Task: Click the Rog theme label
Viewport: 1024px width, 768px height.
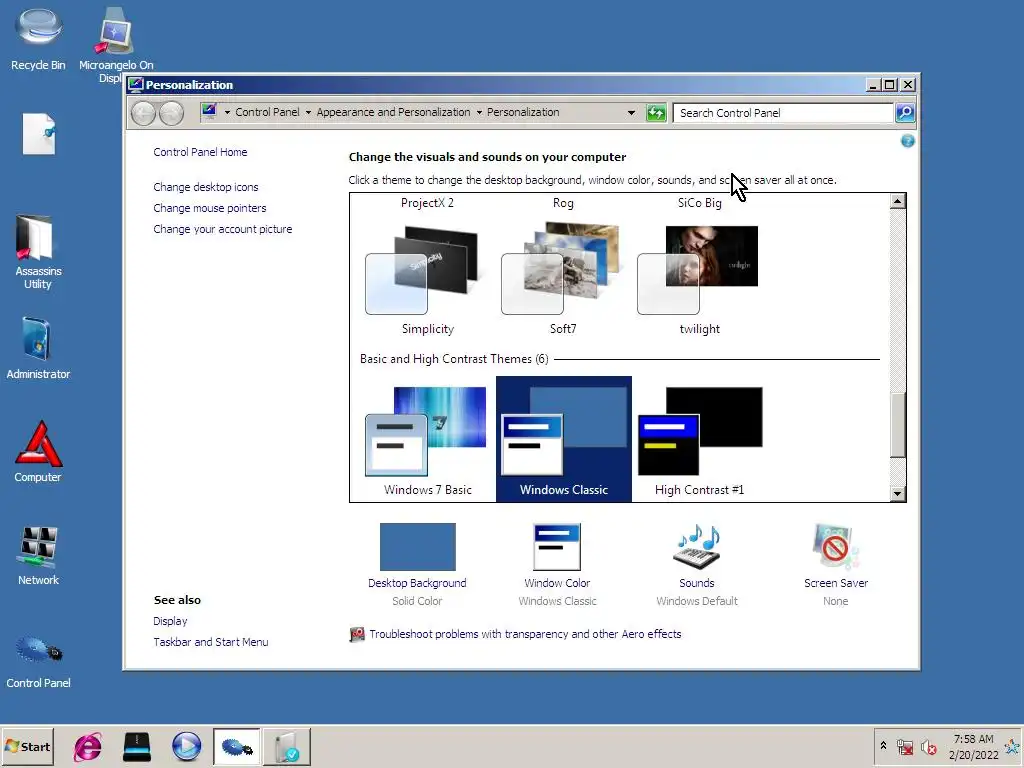Action: [563, 203]
